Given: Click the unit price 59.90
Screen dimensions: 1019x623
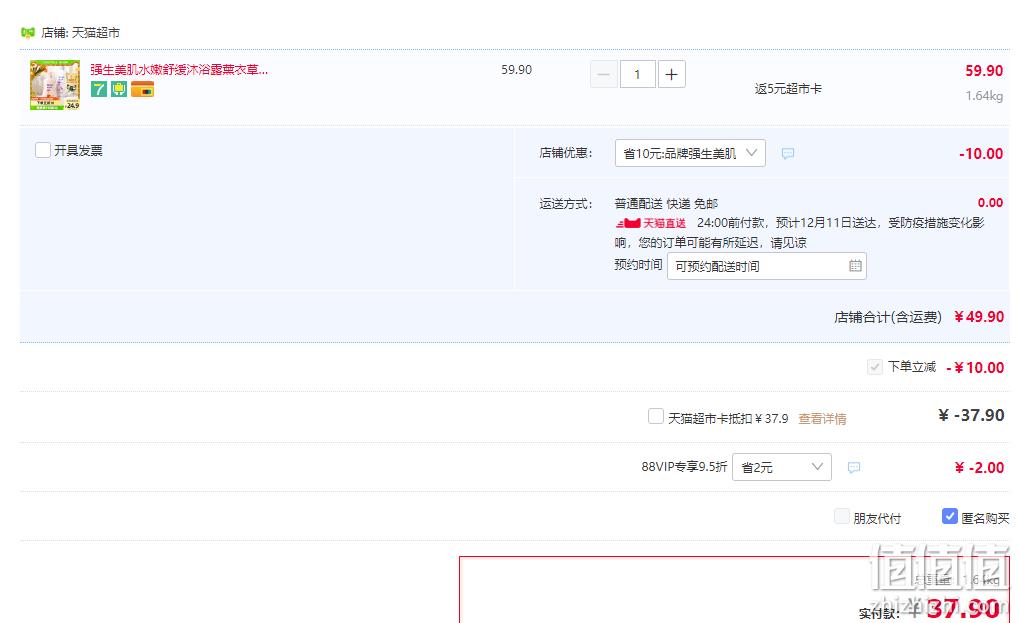Looking at the screenshot, I should pos(517,70).
